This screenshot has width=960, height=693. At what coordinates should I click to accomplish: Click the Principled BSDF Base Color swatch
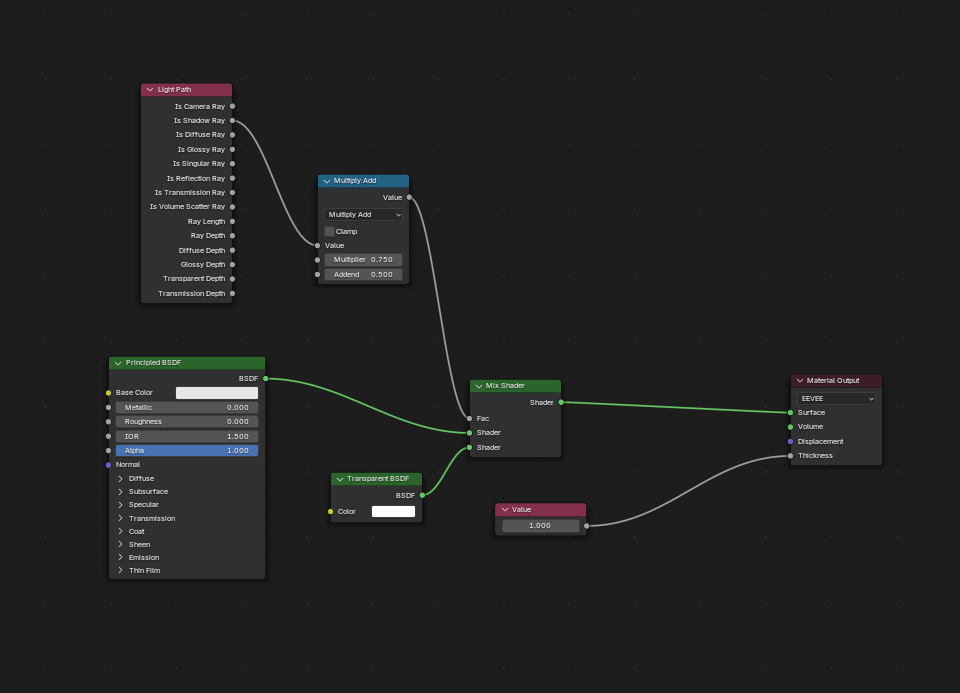217,393
